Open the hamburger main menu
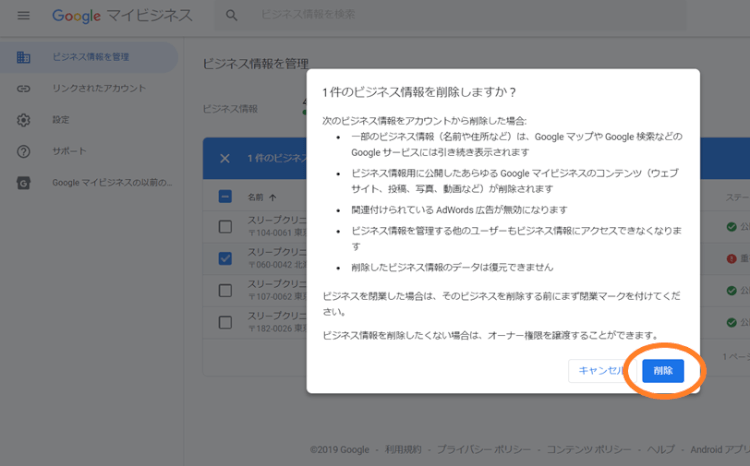The height and width of the screenshot is (466, 750). tap(24, 16)
